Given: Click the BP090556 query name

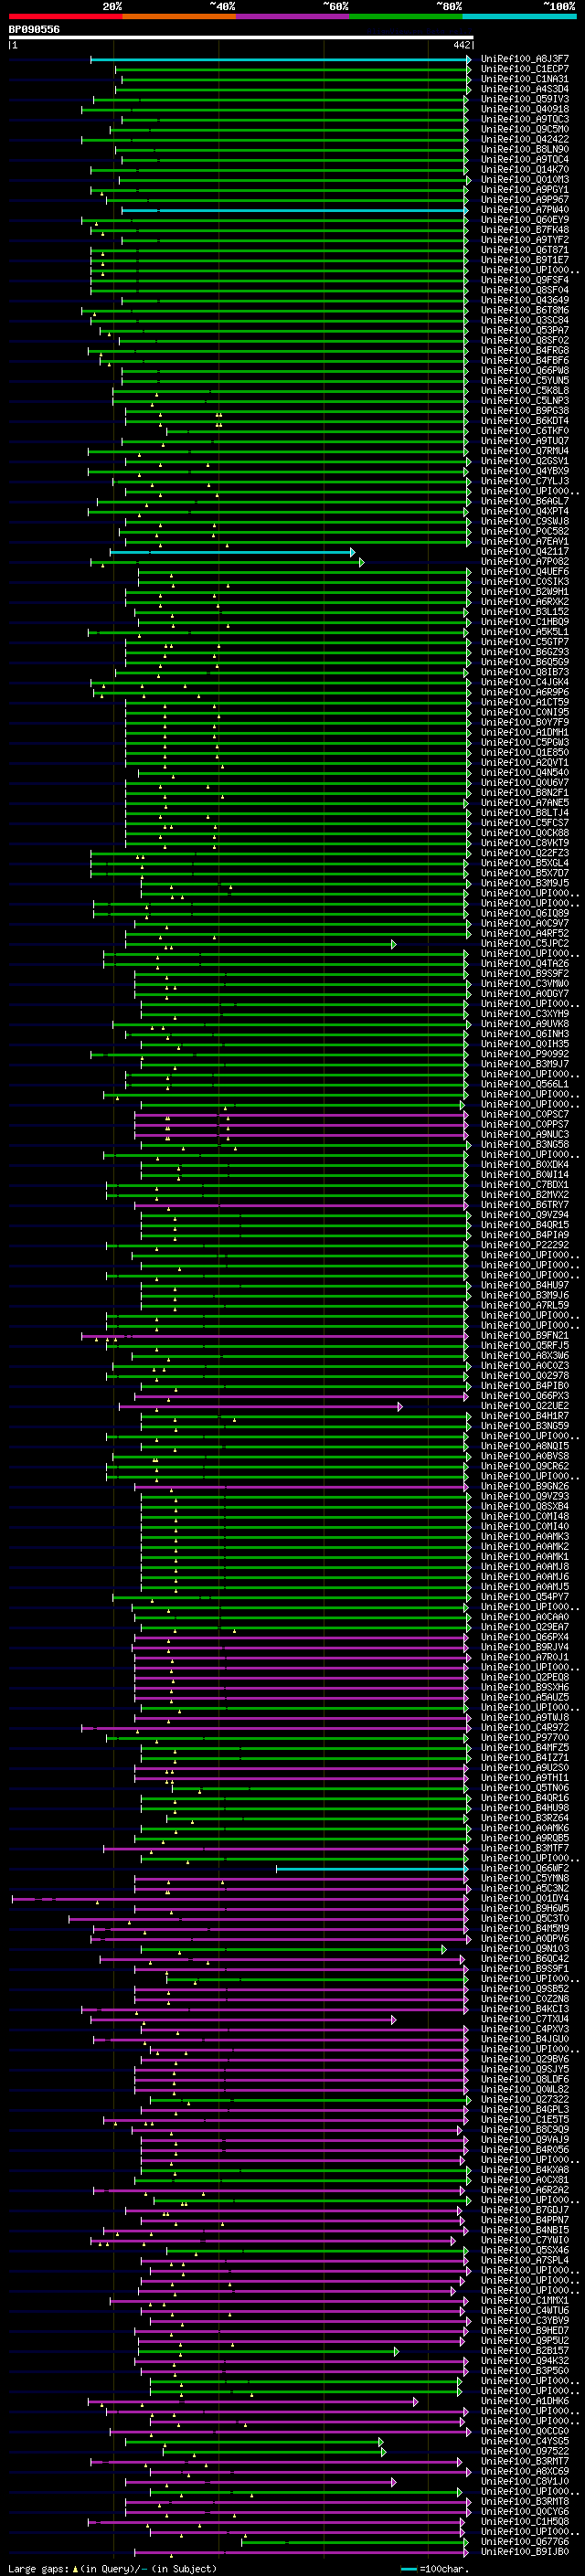Looking at the screenshot, I should click(34, 30).
